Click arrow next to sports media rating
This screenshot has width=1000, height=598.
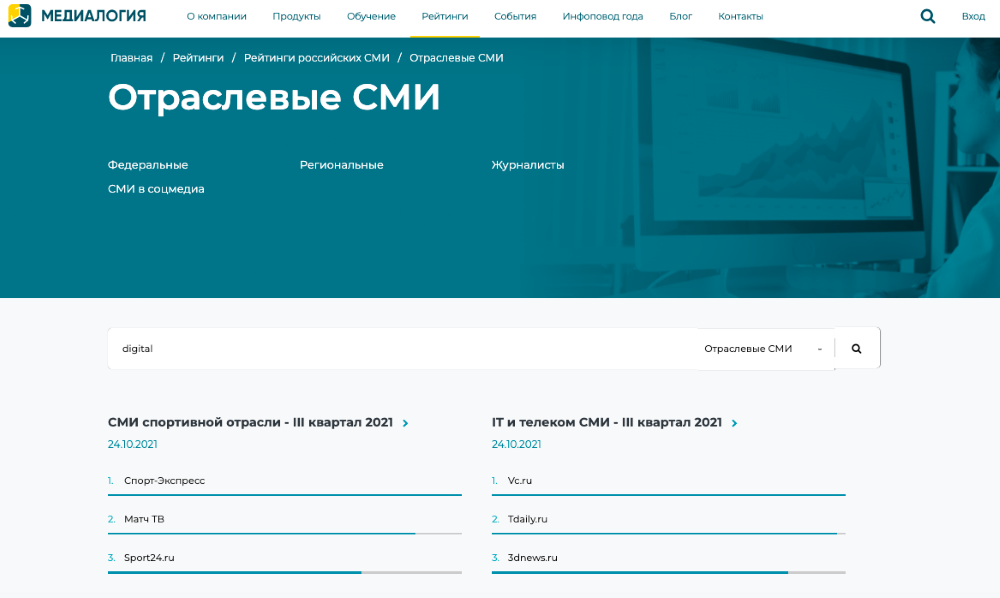(405, 423)
